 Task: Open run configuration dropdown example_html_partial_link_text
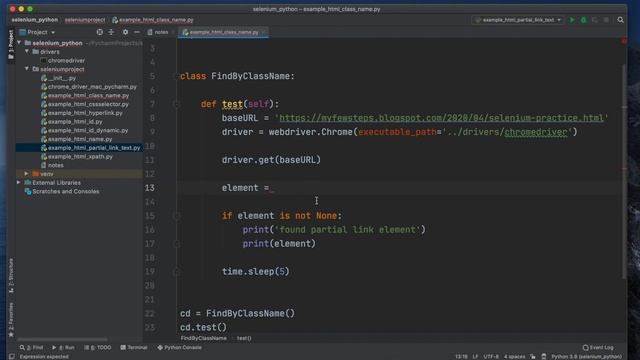(x=518, y=20)
